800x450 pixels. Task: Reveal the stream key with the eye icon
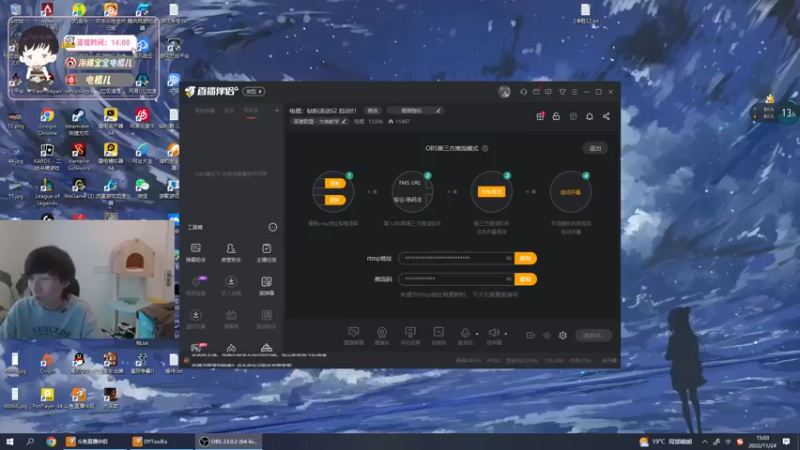pyautogui.click(x=509, y=279)
